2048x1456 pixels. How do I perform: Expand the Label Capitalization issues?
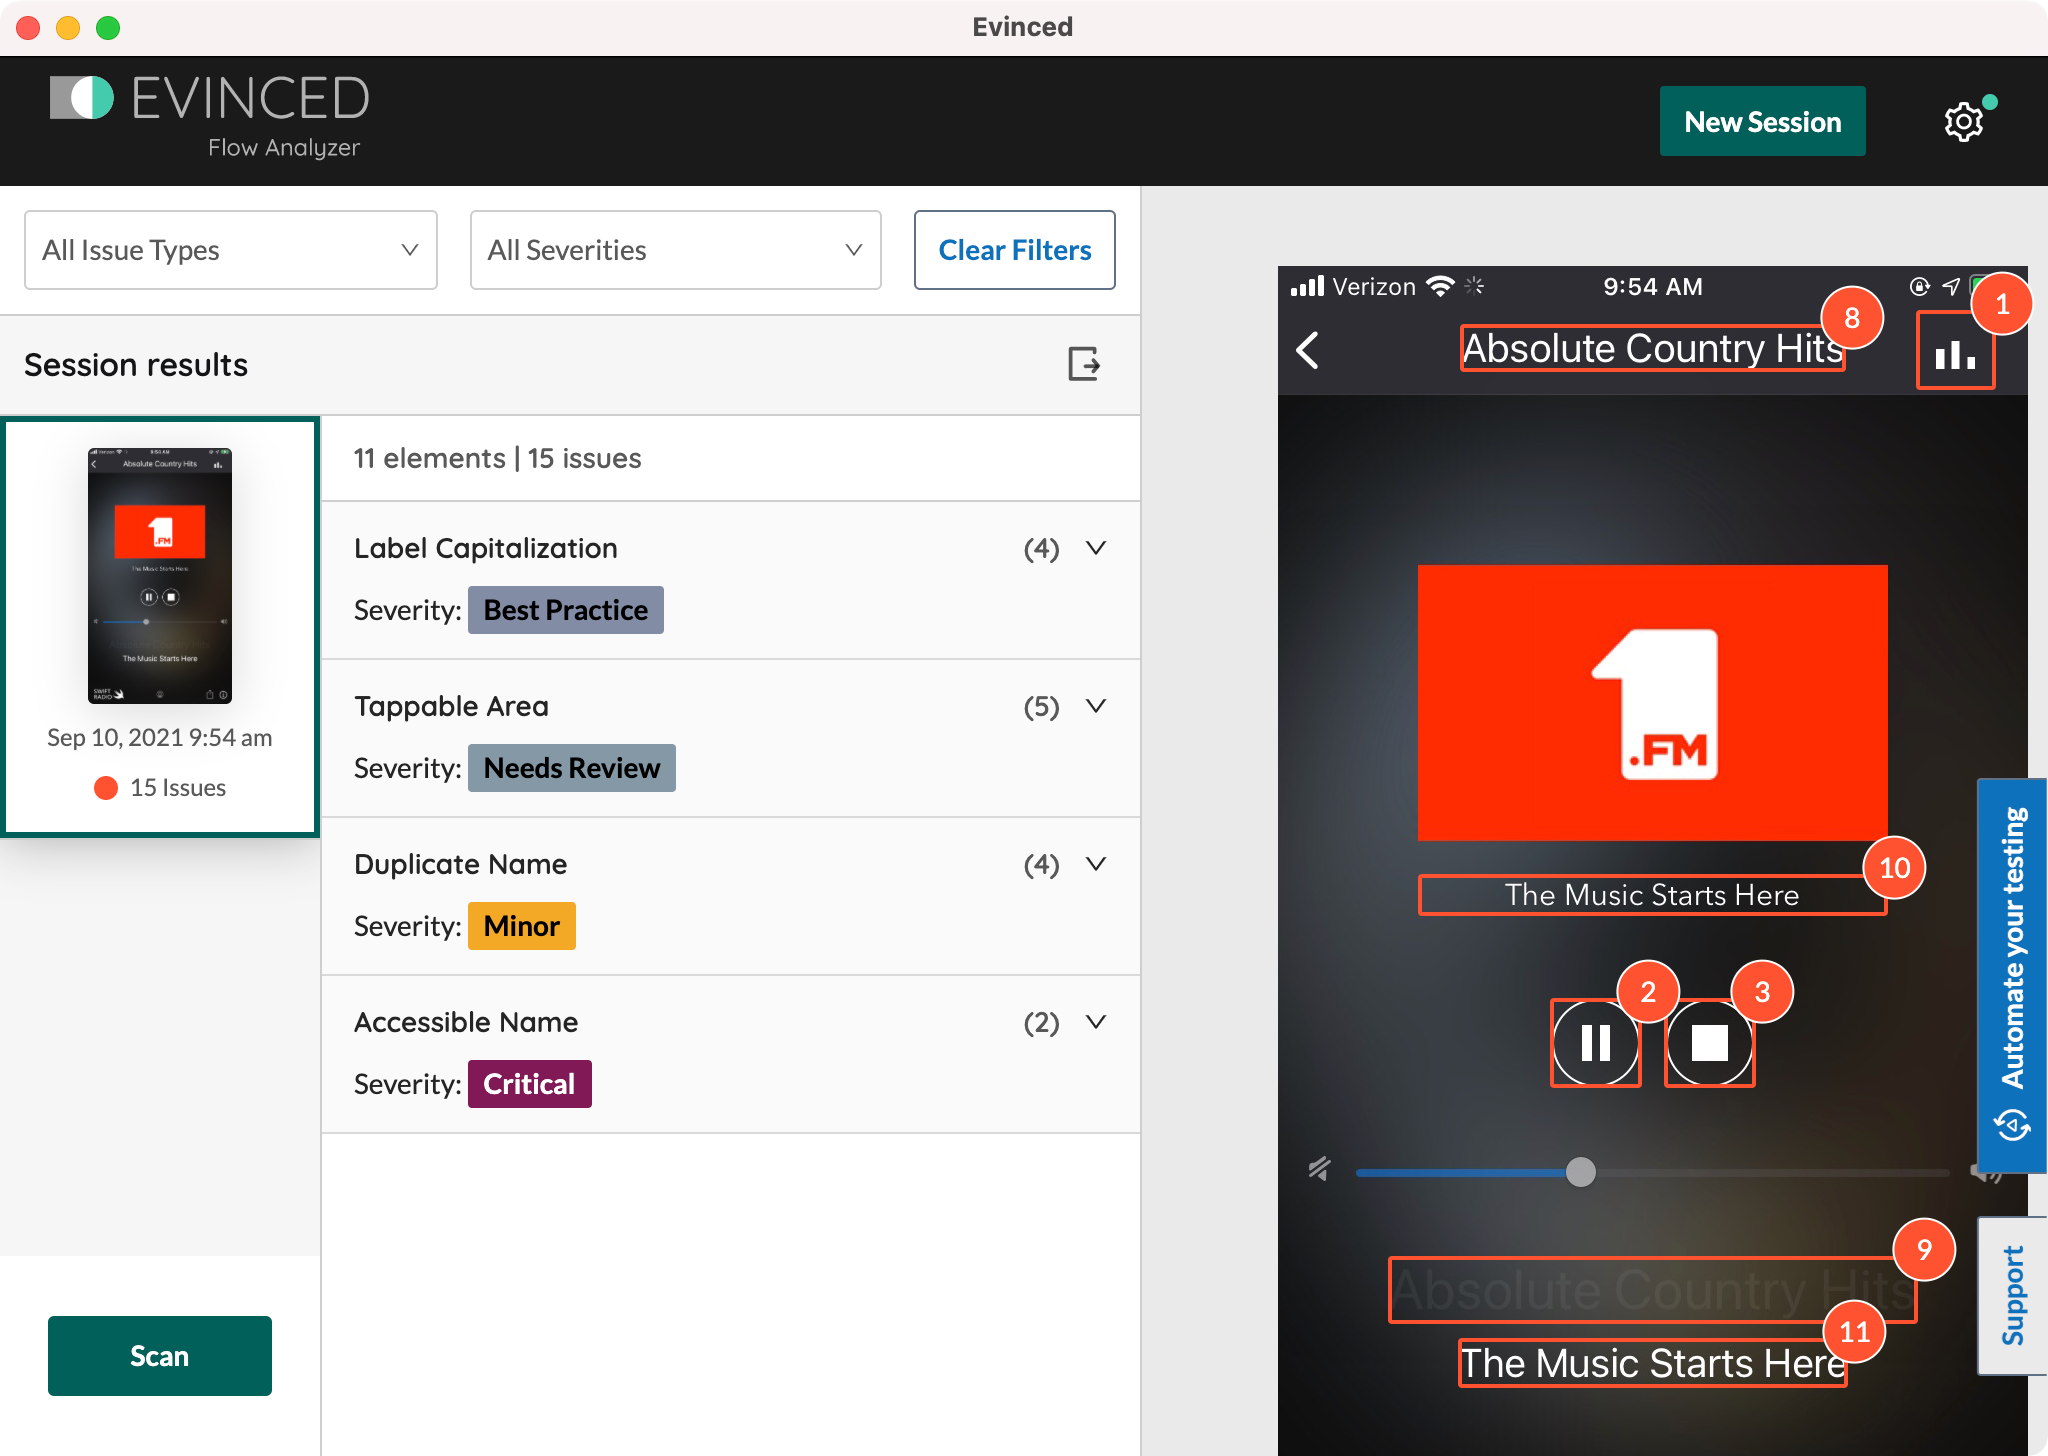click(1097, 548)
